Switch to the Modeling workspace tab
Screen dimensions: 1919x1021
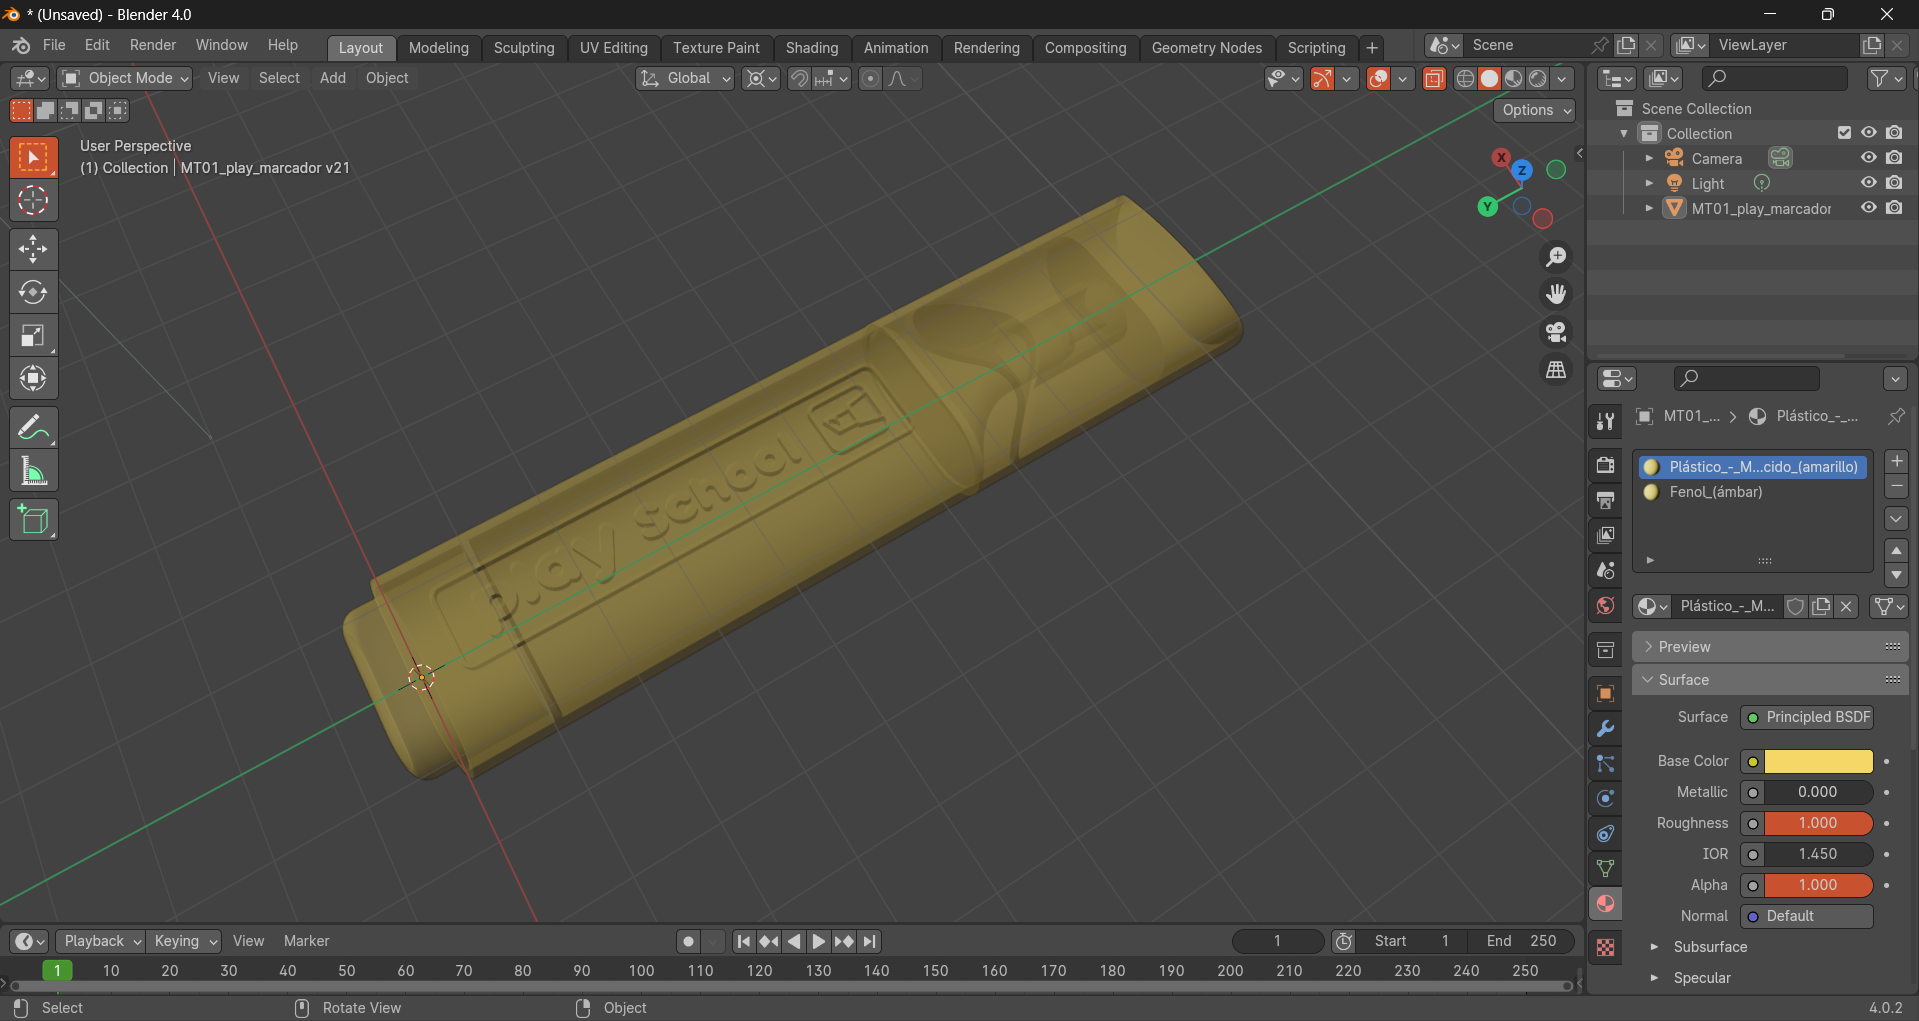pos(438,48)
